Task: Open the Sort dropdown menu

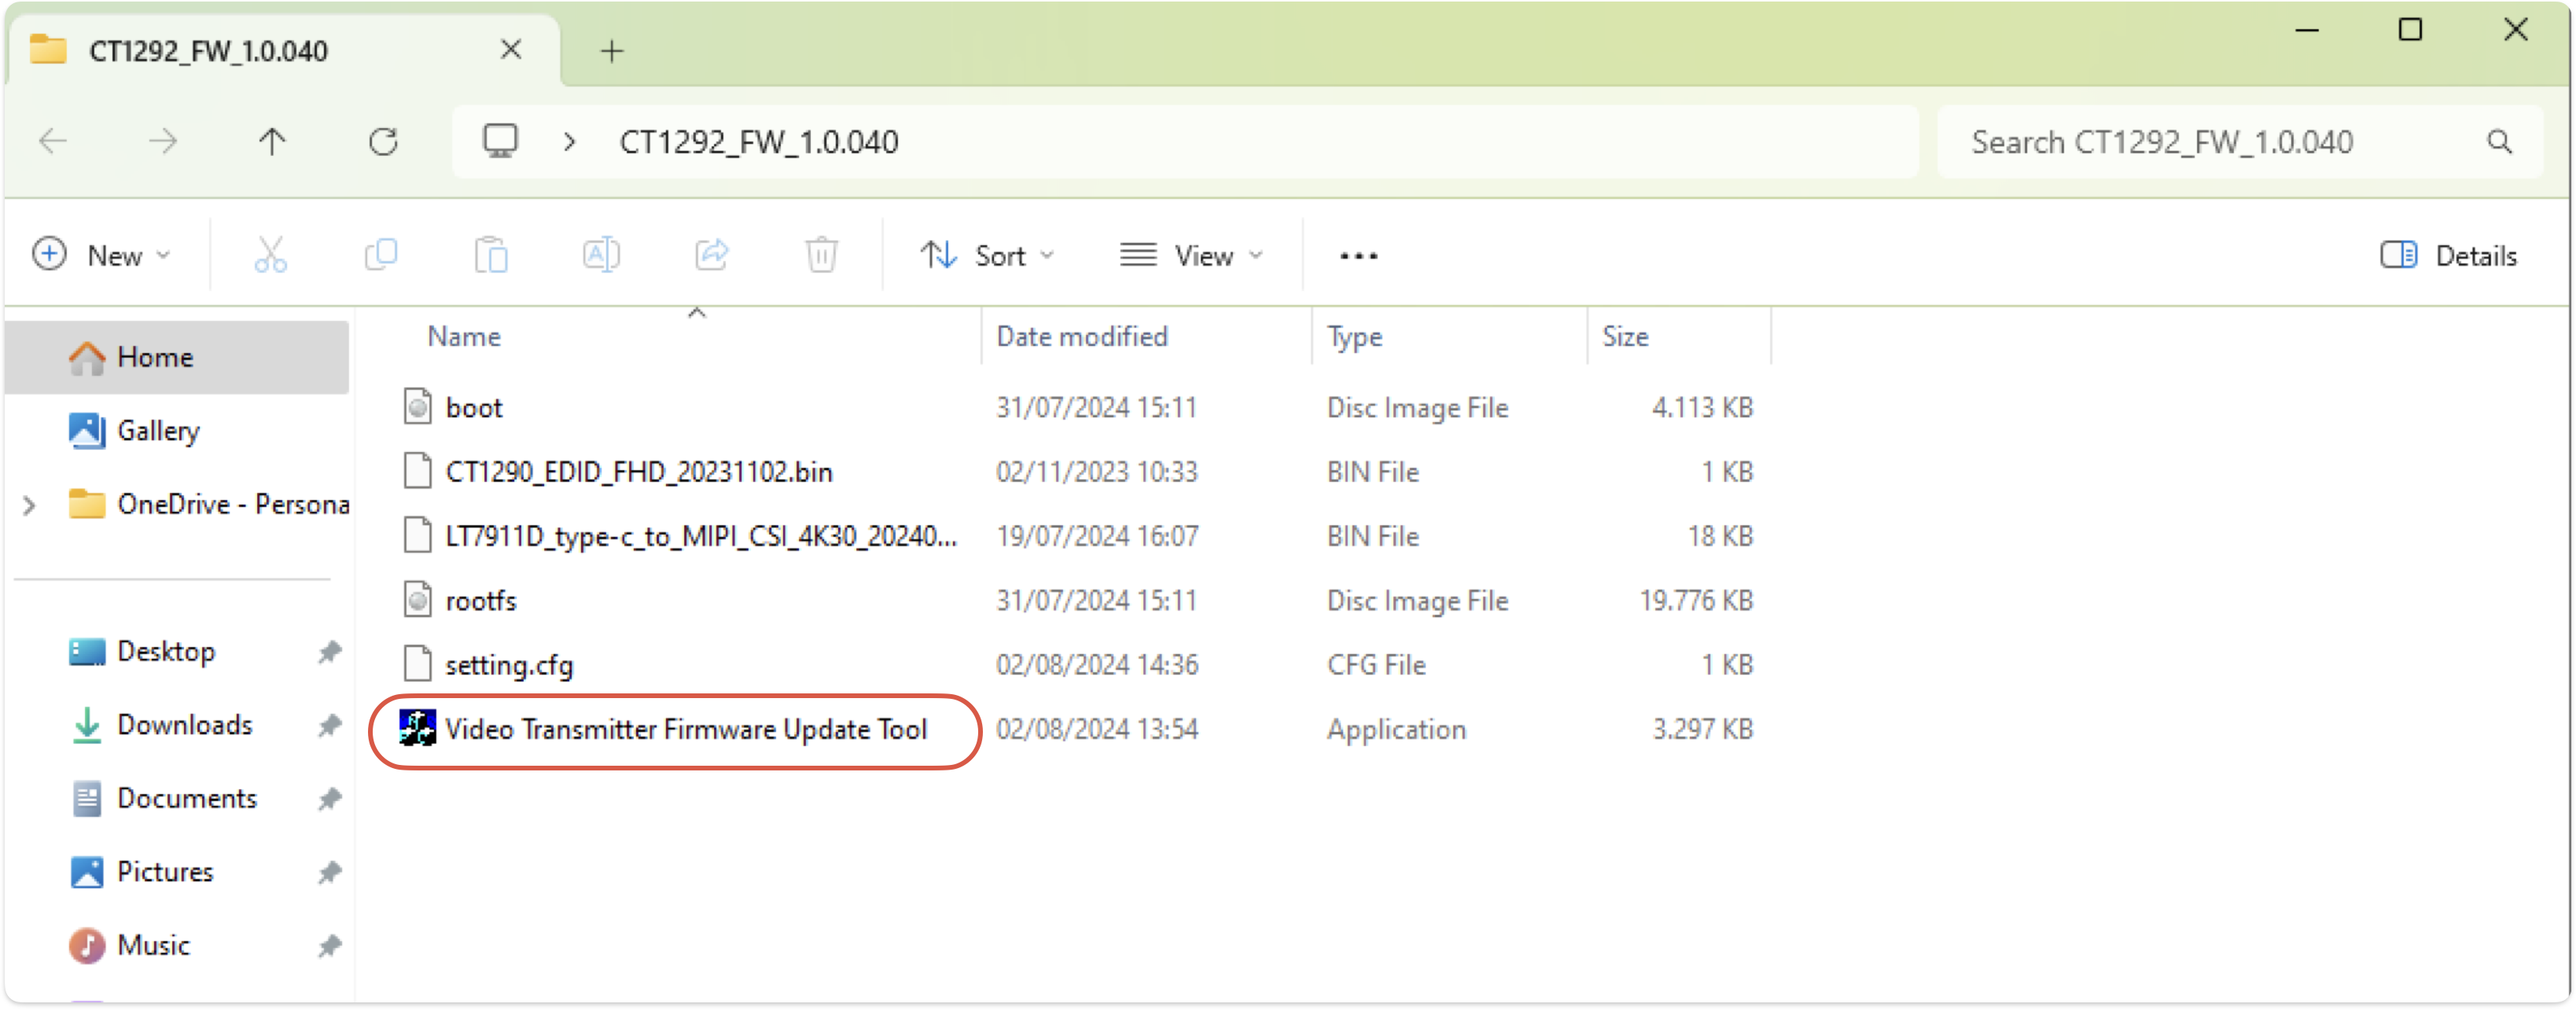Action: (x=987, y=255)
